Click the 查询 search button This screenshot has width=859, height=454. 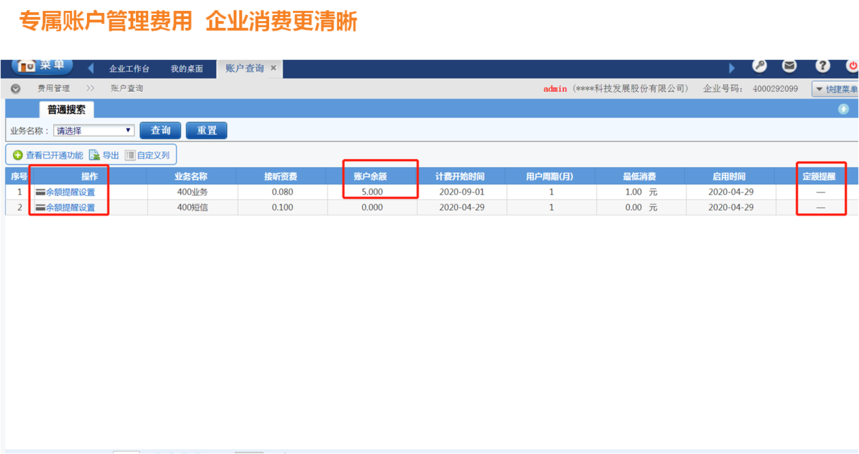point(160,130)
